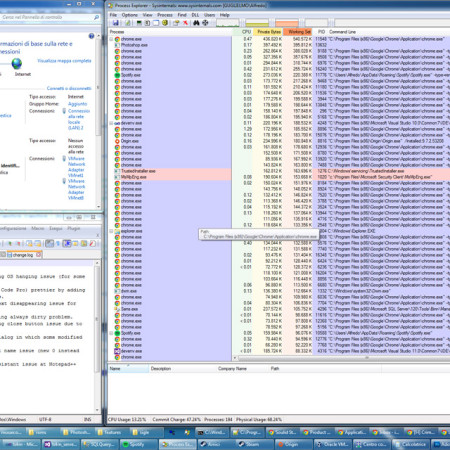The width and height of the screenshot is (450, 450).
Task: Select the Ssms.exe process row
Action: point(279,309)
